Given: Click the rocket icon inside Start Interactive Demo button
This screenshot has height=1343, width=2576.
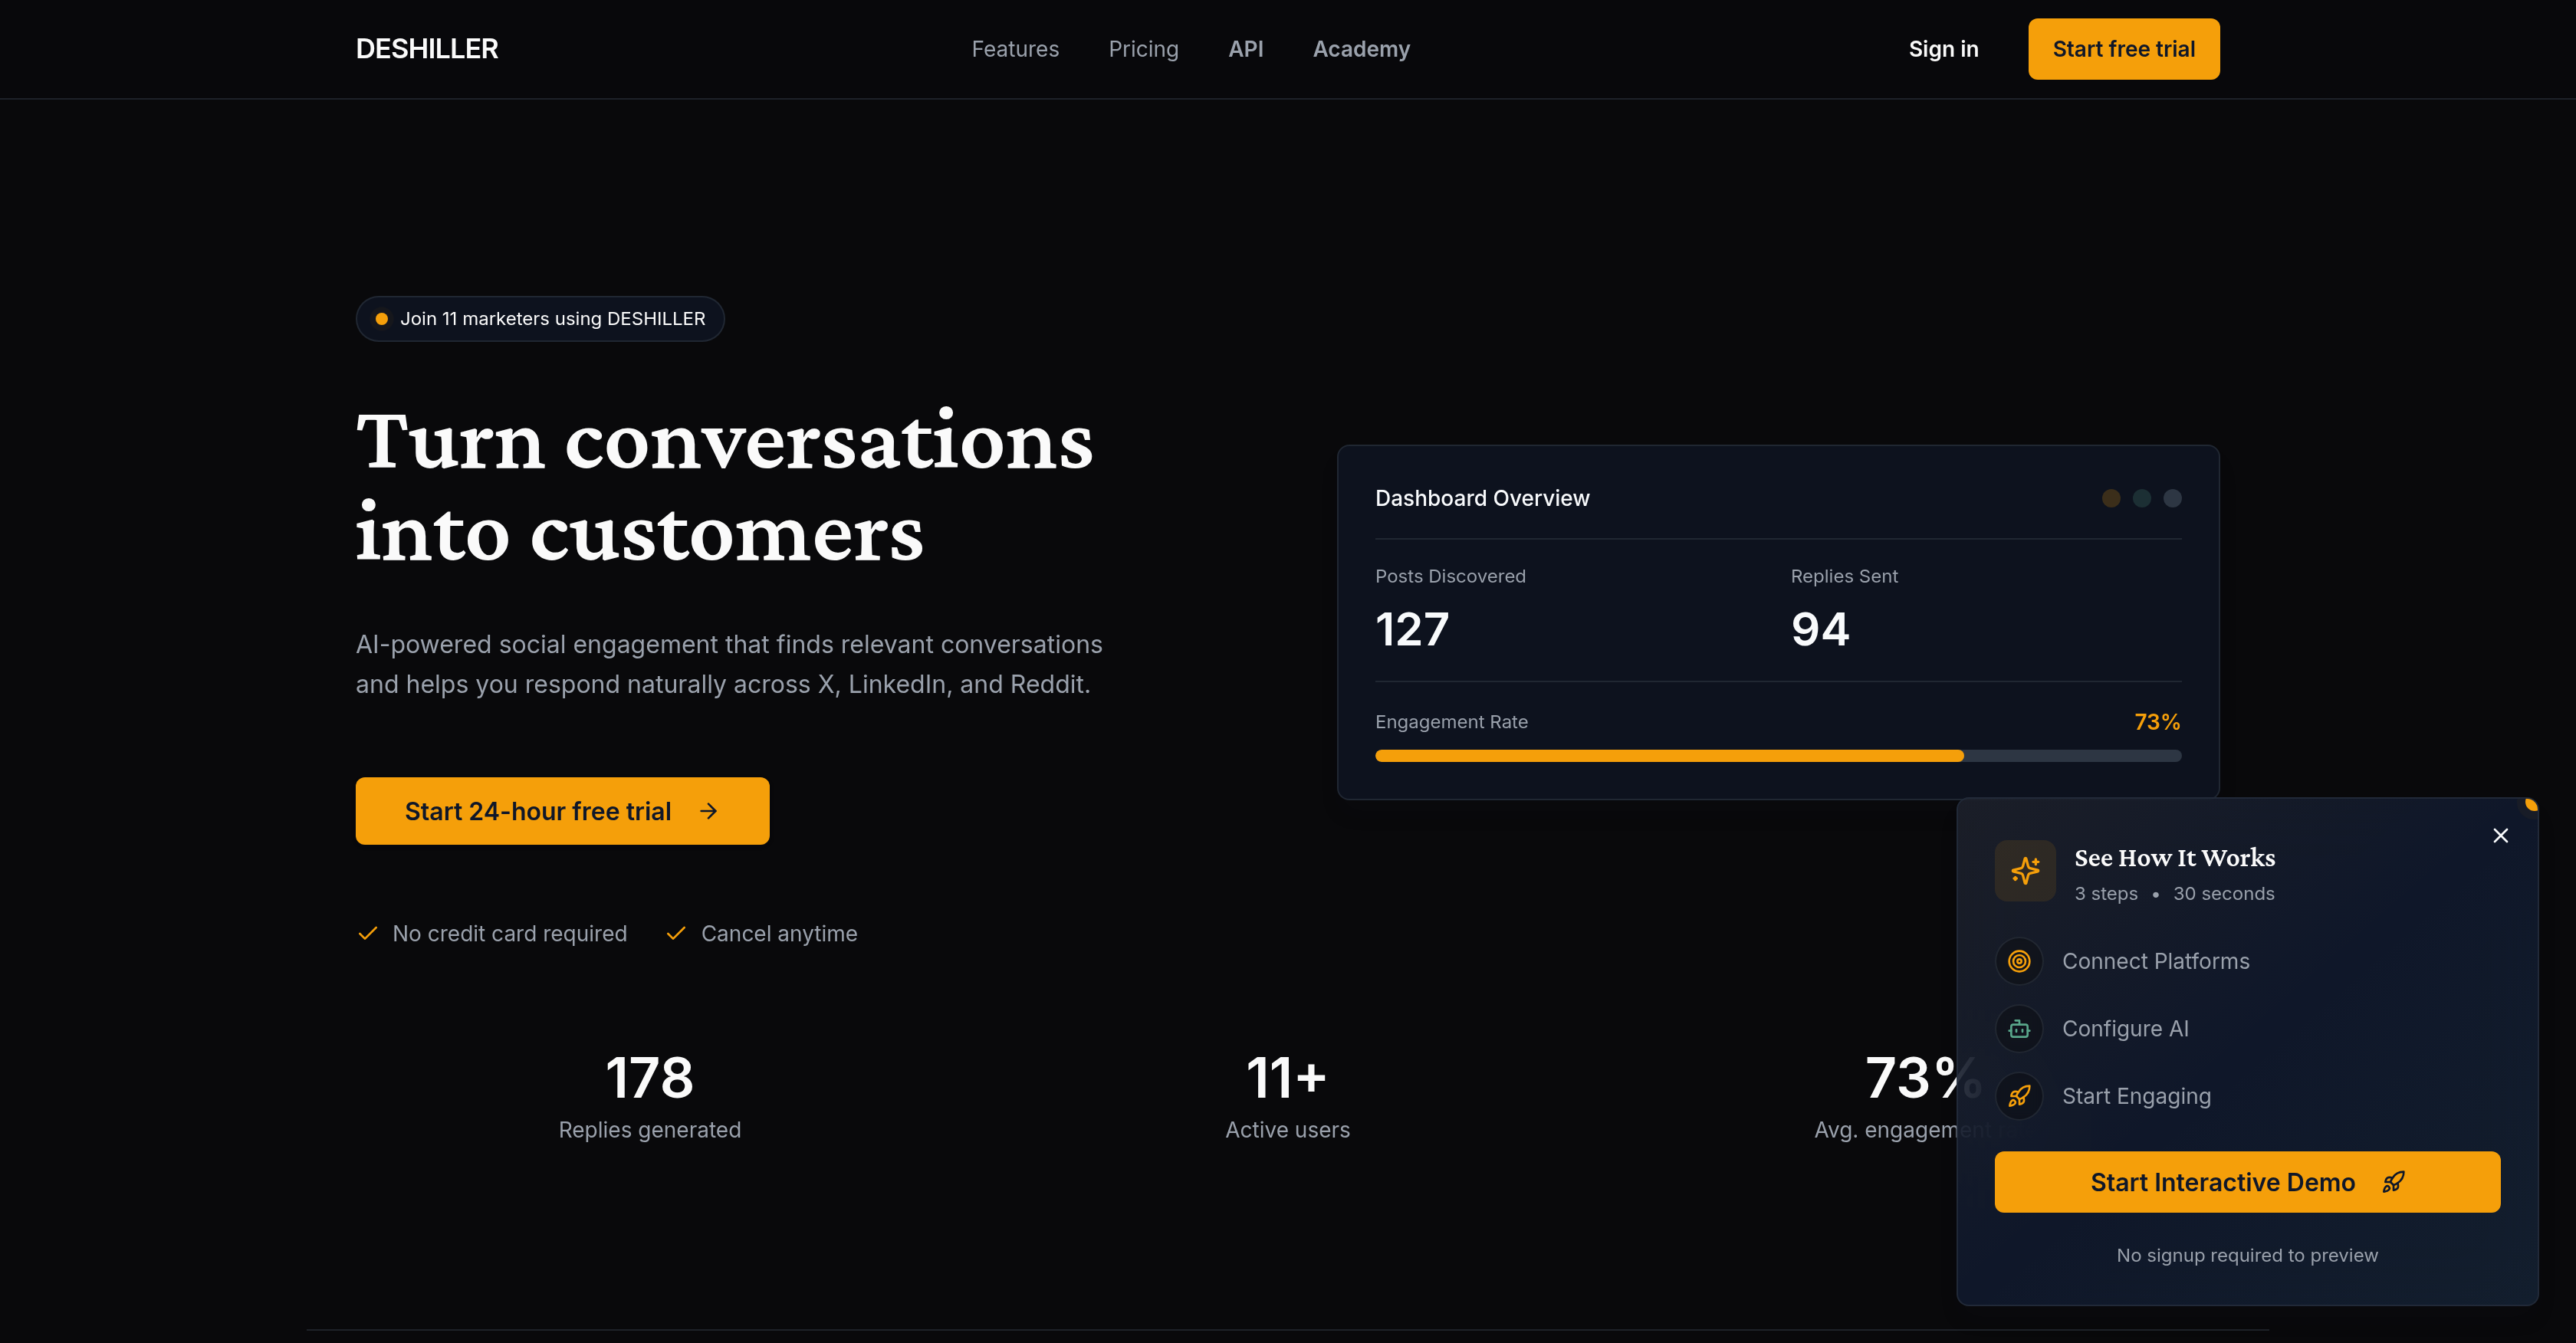Looking at the screenshot, I should (2394, 1182).
